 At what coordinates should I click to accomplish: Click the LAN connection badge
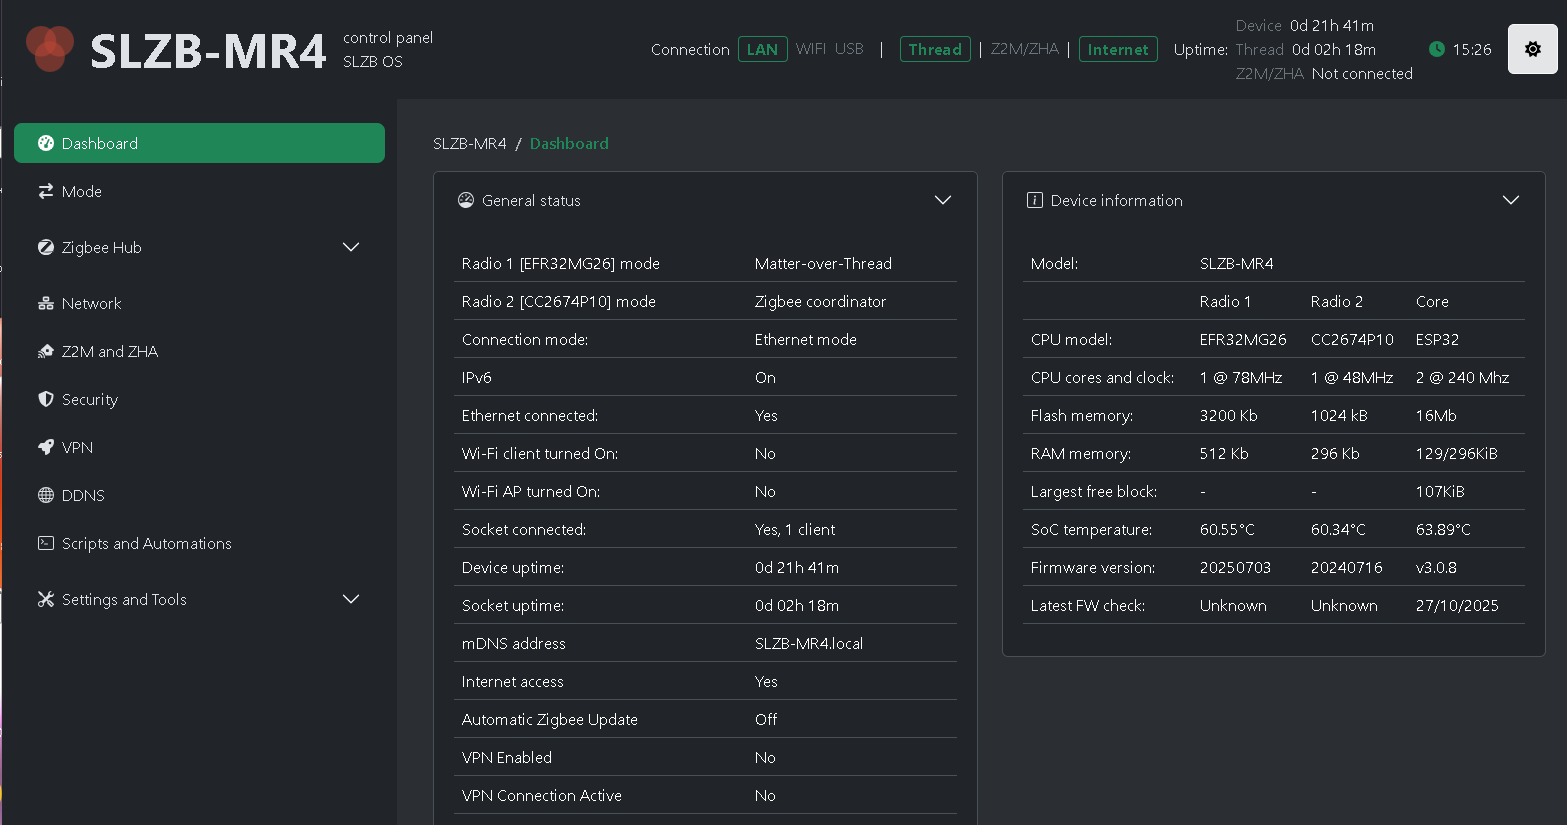click(762, 49)
